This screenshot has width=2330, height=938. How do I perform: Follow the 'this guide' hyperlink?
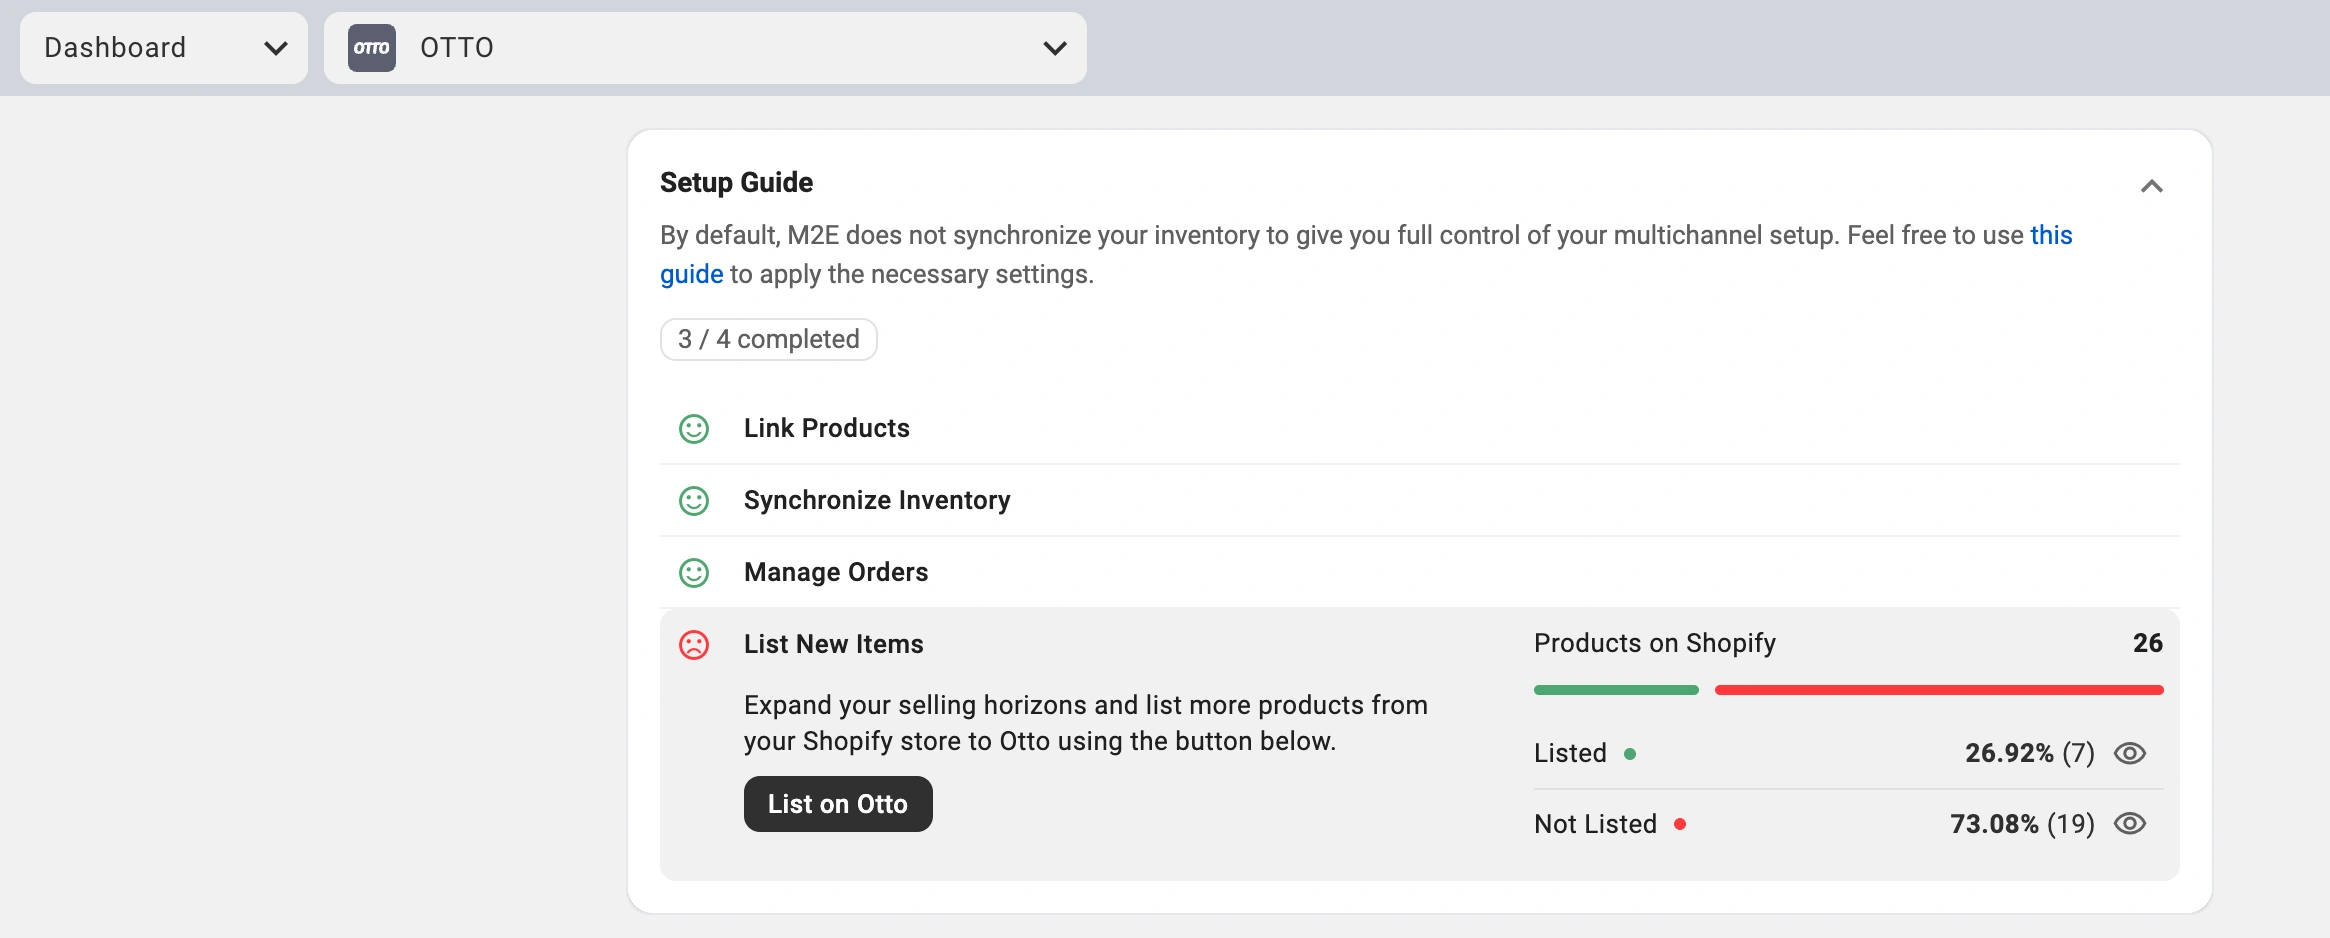pos(2050,235)
